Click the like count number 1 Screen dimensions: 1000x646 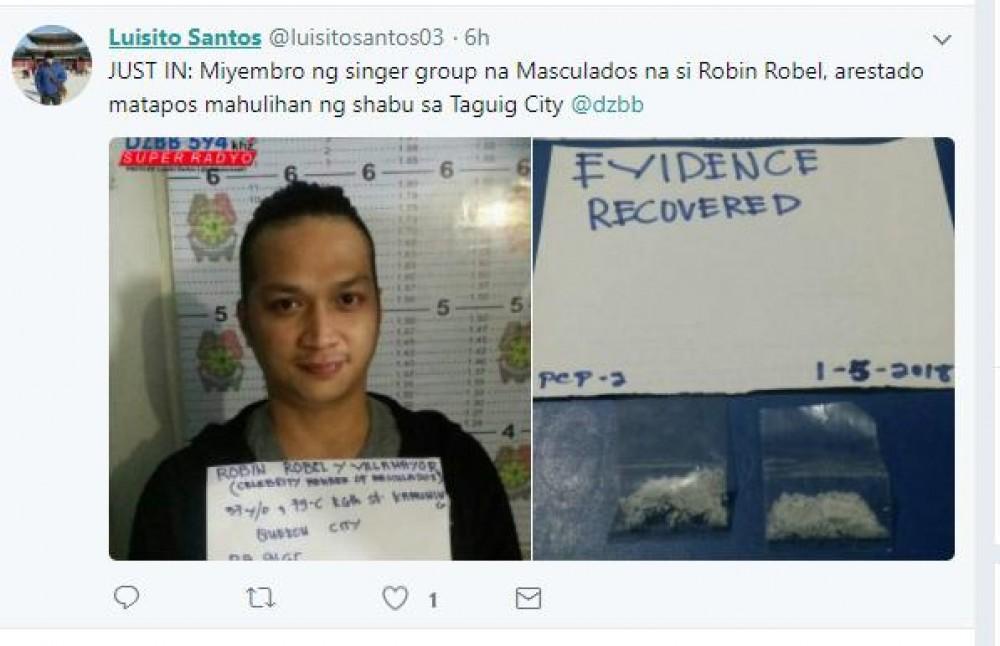[433, 600]
